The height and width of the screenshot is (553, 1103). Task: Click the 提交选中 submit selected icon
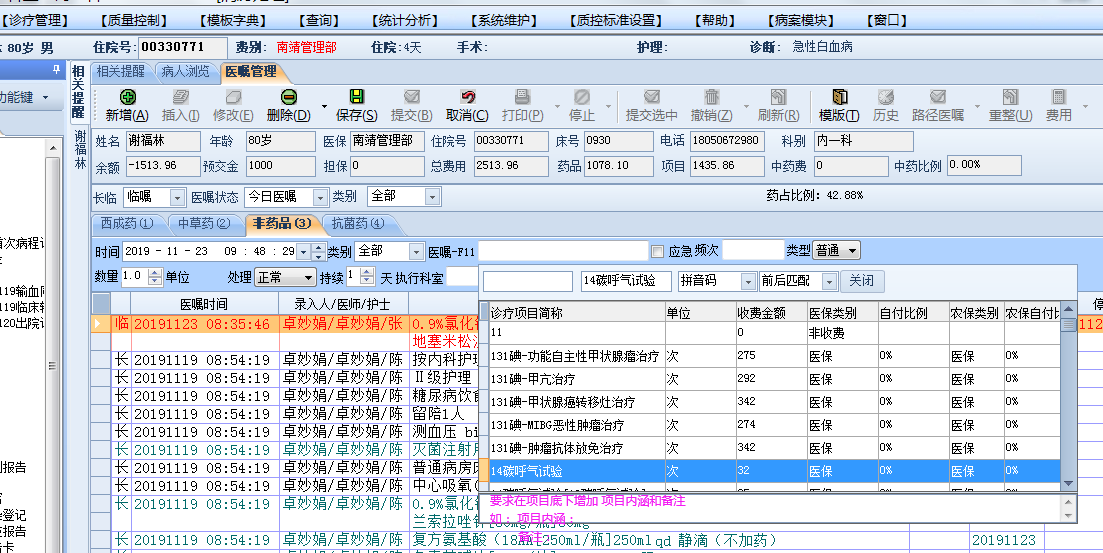pyautogui.click(x=652, y=97)
